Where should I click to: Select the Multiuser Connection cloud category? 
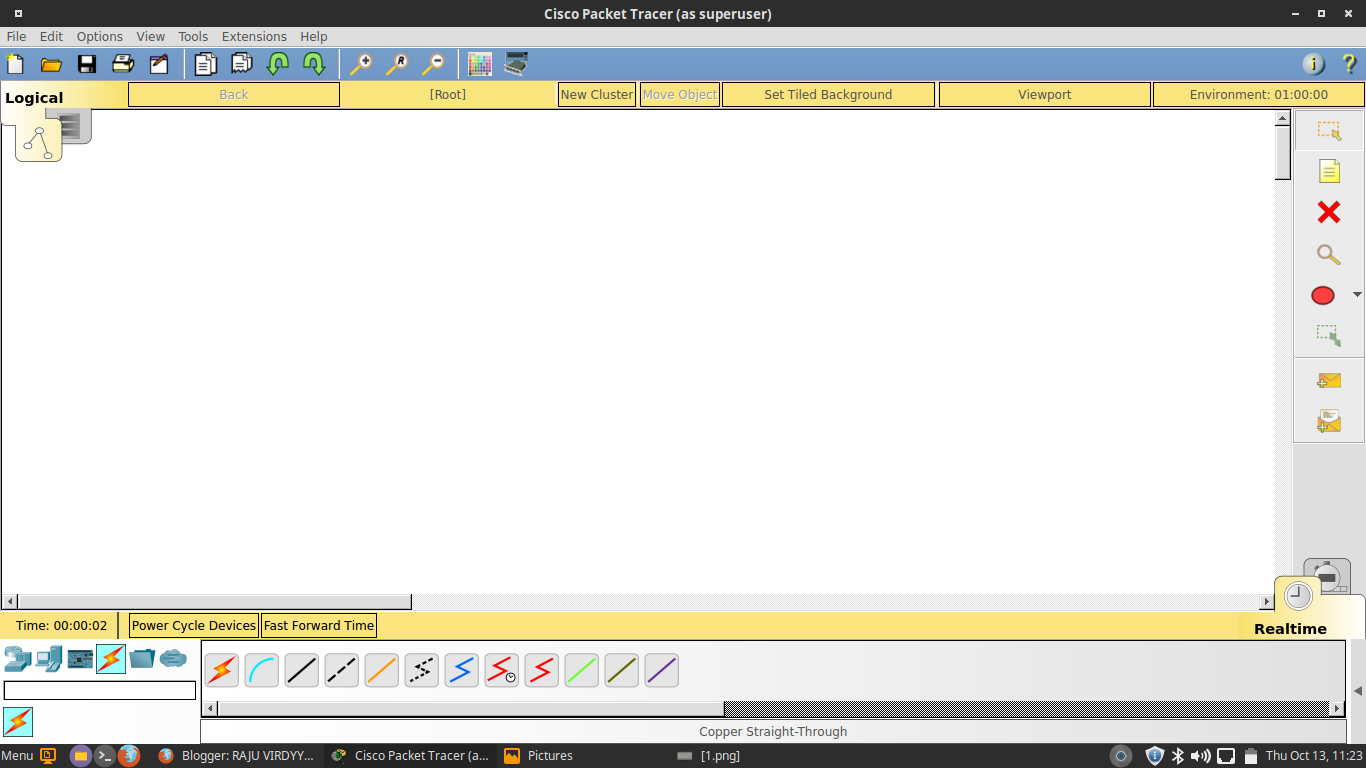point(173,659)
